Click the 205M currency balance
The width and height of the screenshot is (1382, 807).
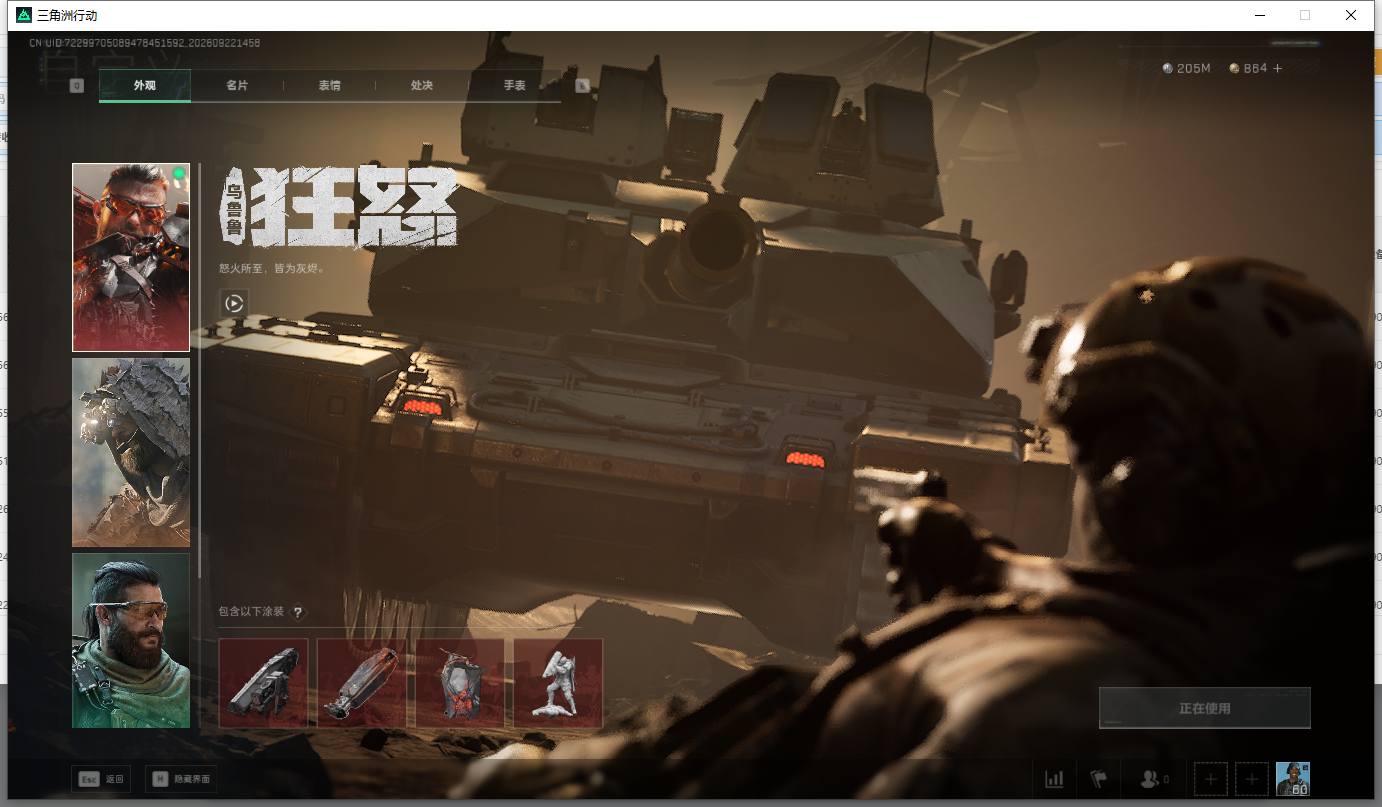(x=1187, y=68)
